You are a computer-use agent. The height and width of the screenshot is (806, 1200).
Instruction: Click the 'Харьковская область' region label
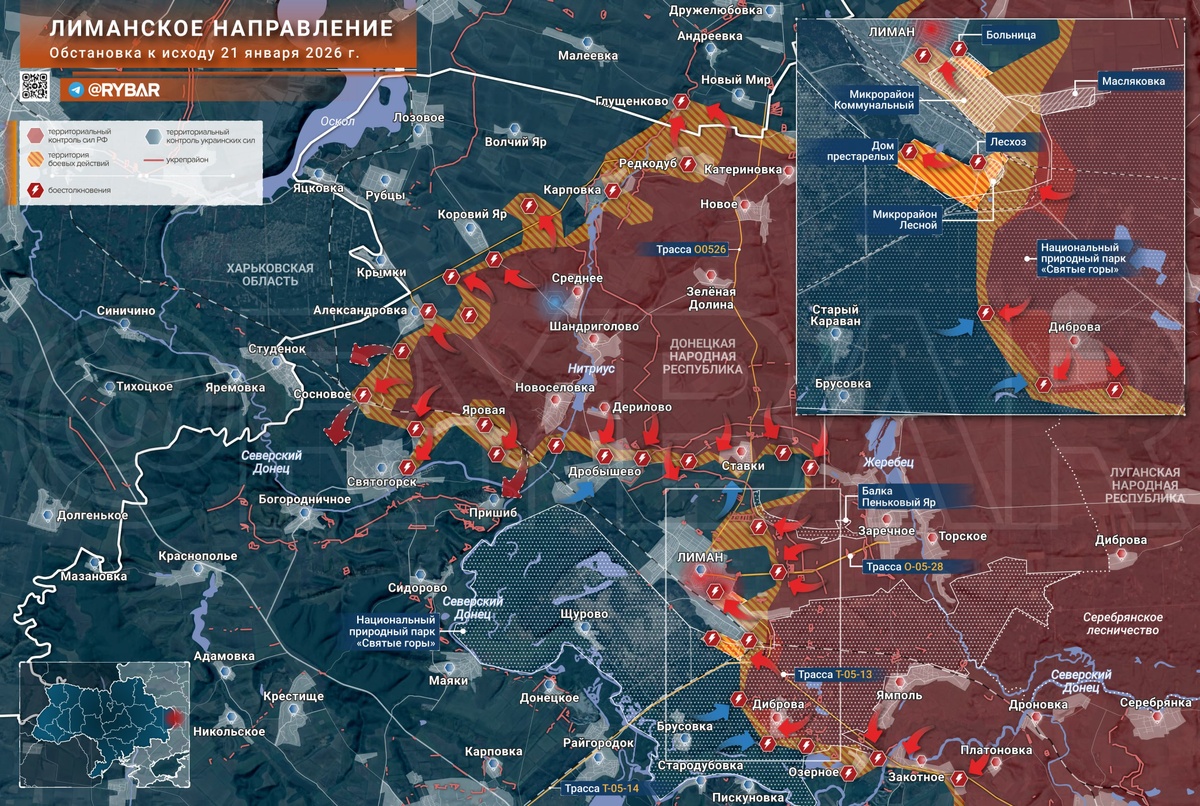270,274
